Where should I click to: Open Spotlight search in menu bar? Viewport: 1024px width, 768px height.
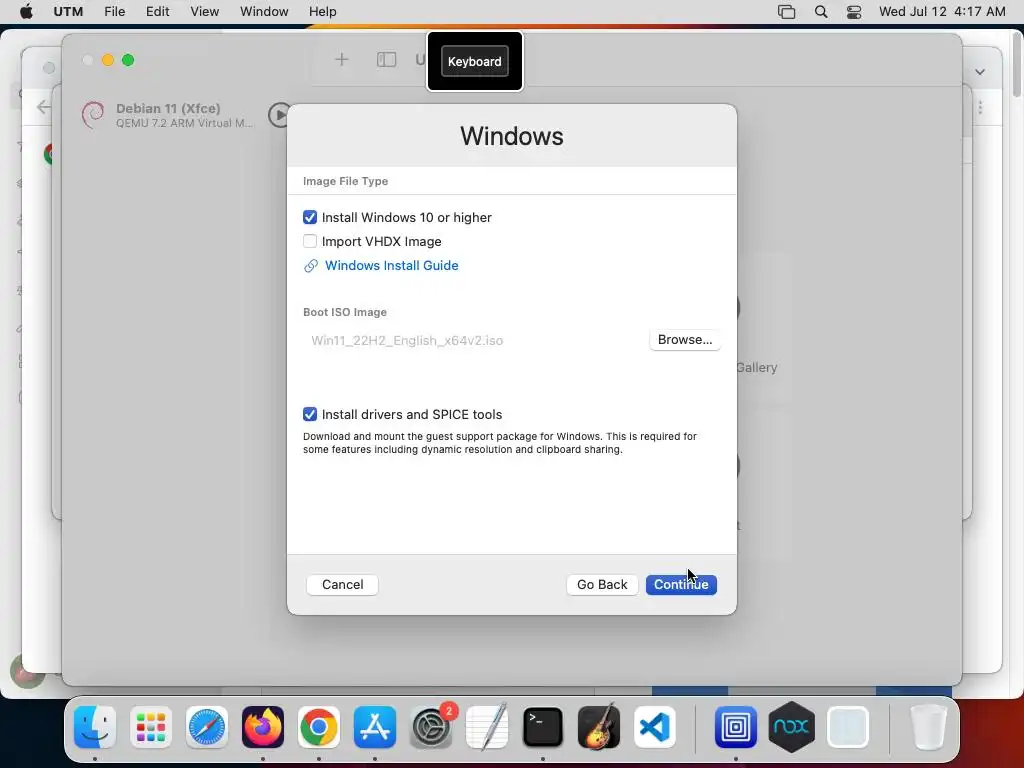(x=821, y=12)
